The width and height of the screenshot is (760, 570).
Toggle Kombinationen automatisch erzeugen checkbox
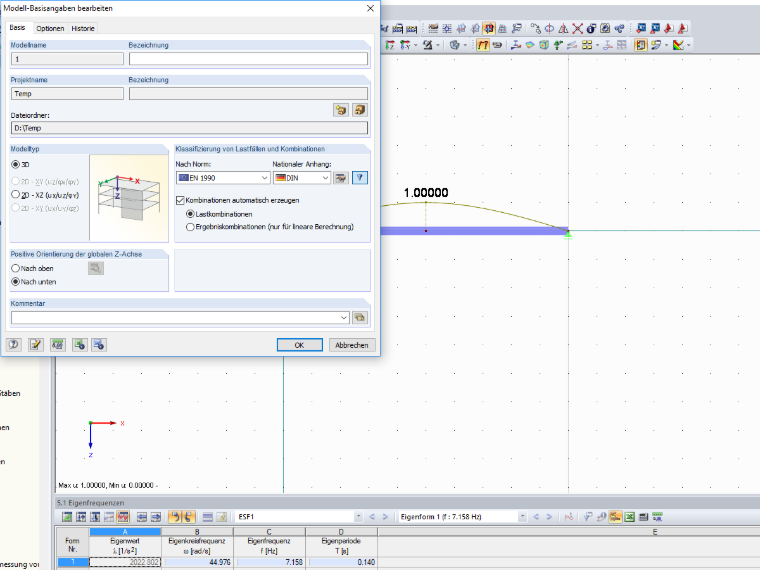pyautogui.click(x=180, y=200)
